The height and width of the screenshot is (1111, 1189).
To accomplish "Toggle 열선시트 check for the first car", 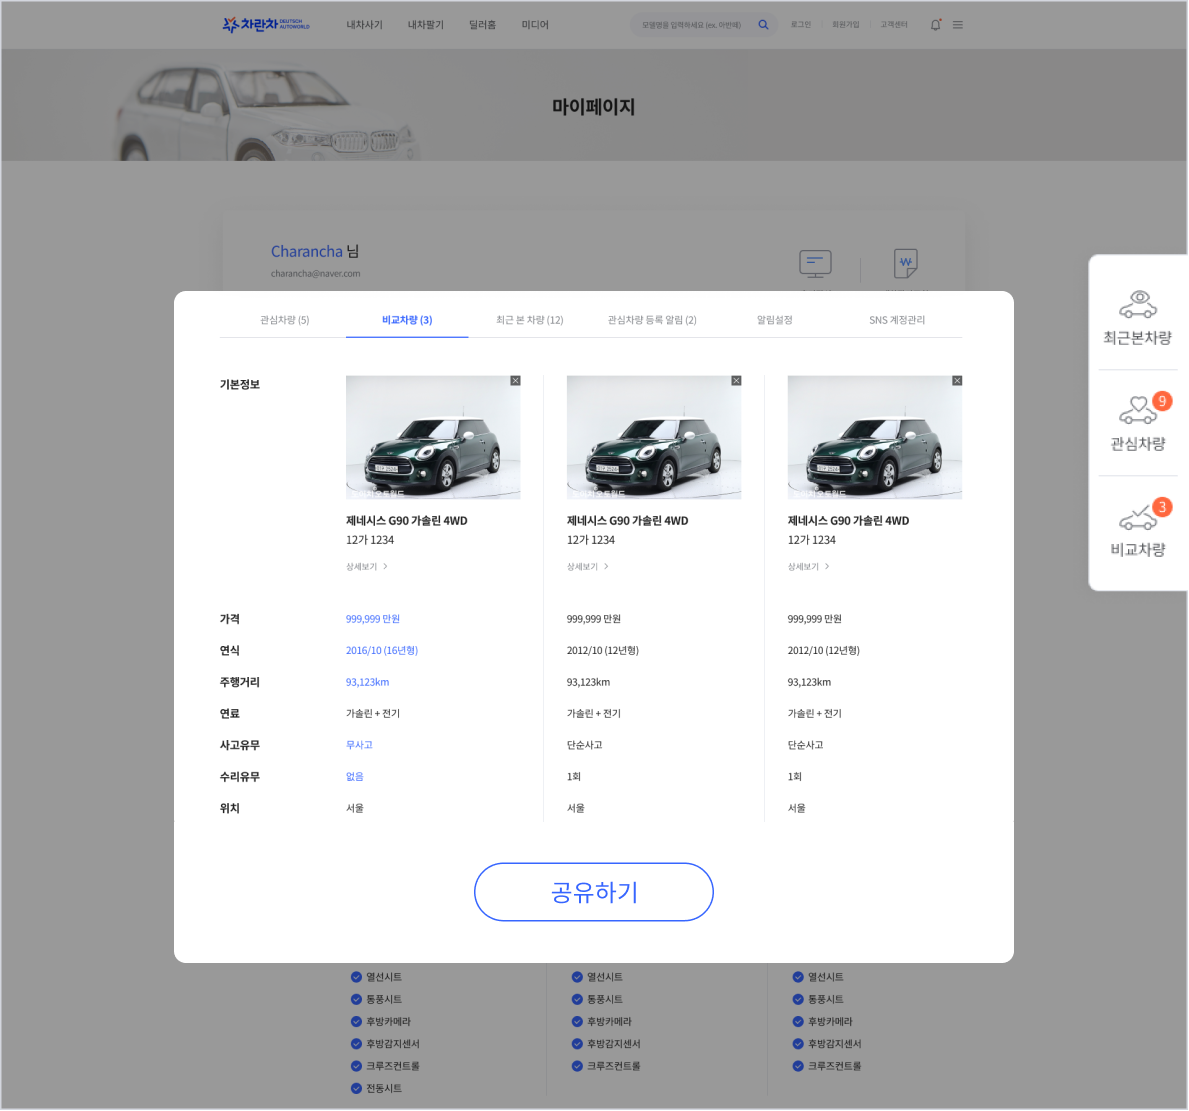I will 356,978.
